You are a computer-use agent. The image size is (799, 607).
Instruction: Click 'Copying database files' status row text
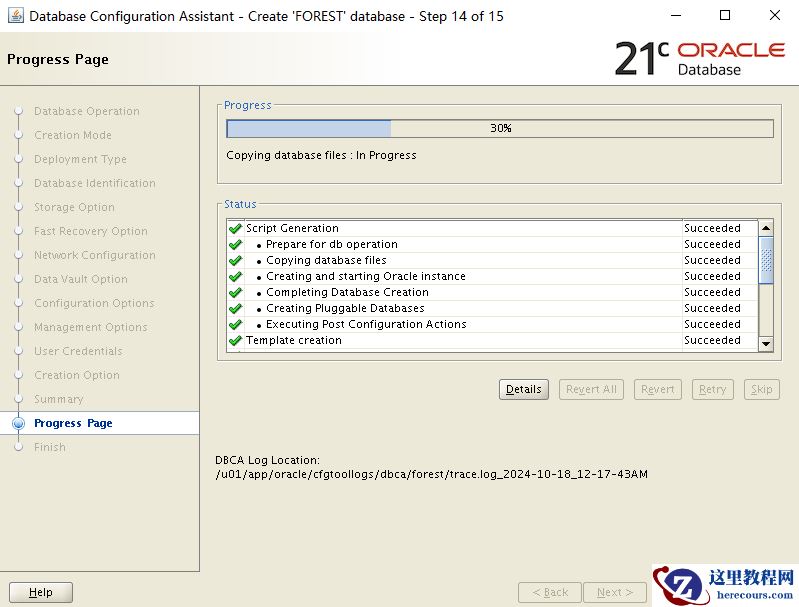[x=326, y=260]
